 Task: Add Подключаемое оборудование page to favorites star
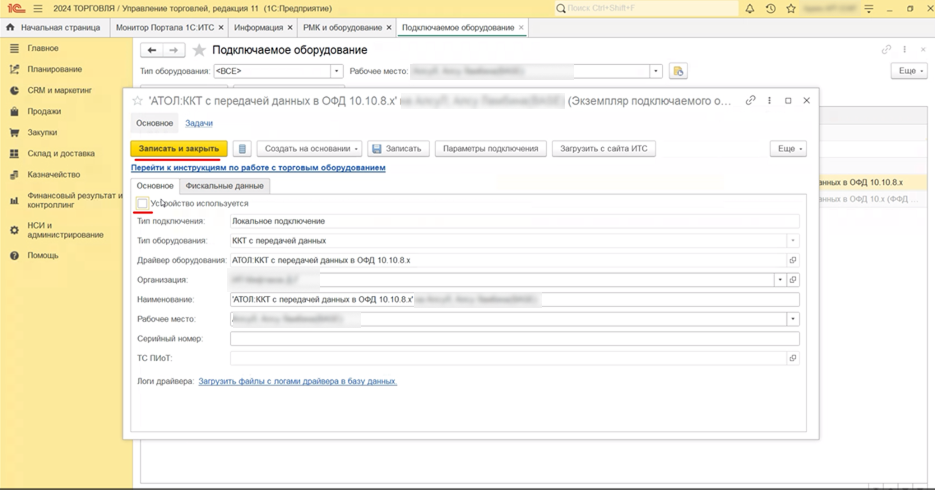pyautogui.click(x=199, y=50)
